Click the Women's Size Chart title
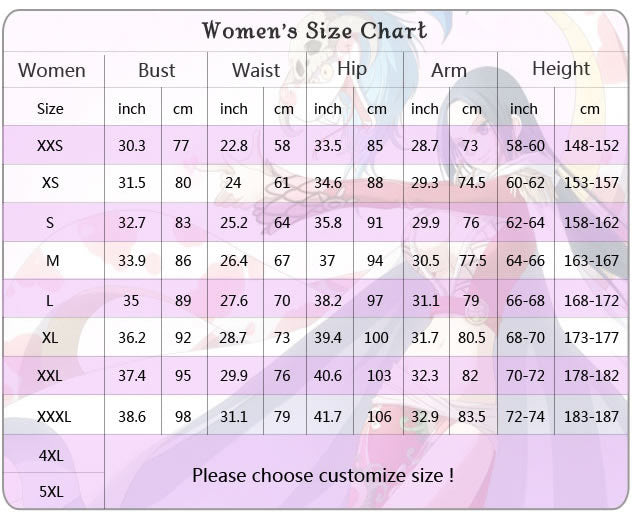This screenshot has height=521, width=632. tap(314, 30)
